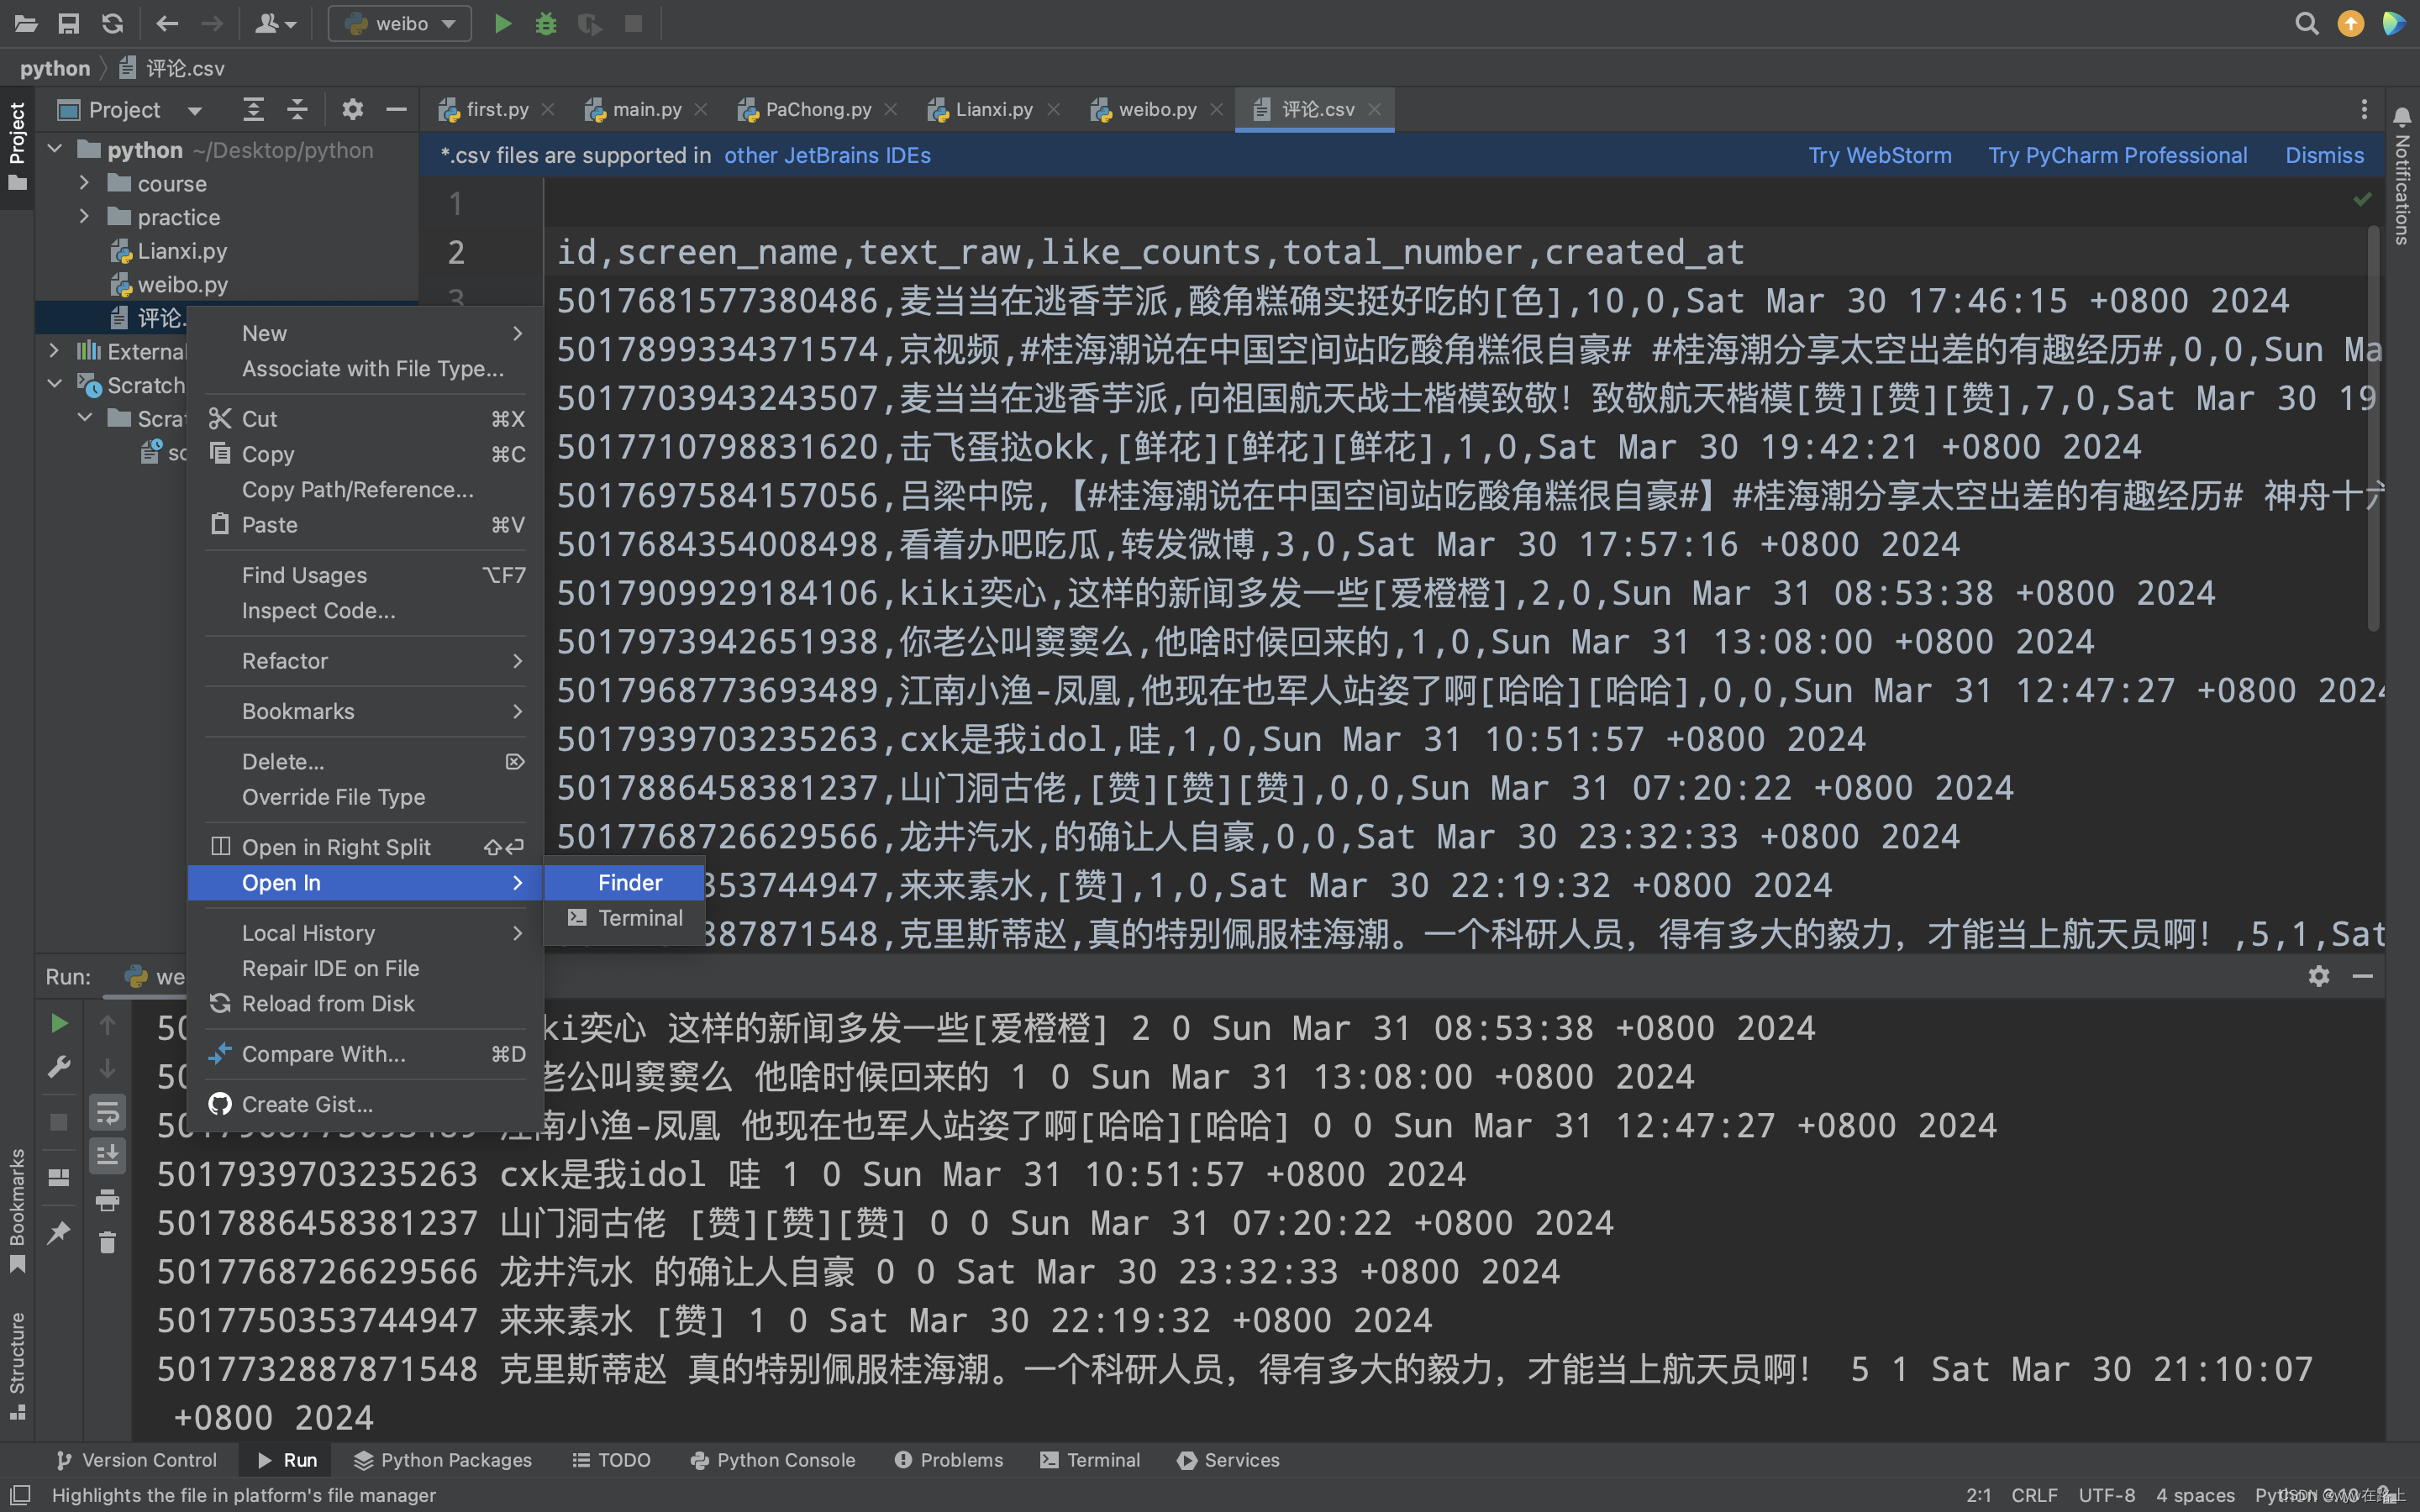The image size is (2420, 1512).
Task: Click the other JetBrains IDEs link
Action: (x=827, y=155)
